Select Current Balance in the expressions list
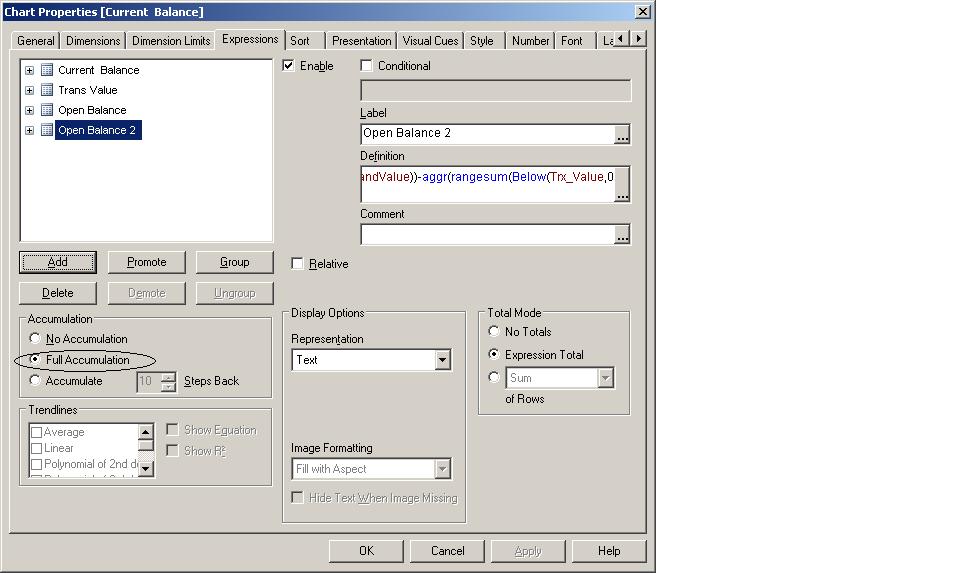The image size is (960, 573). coord(99,70)
